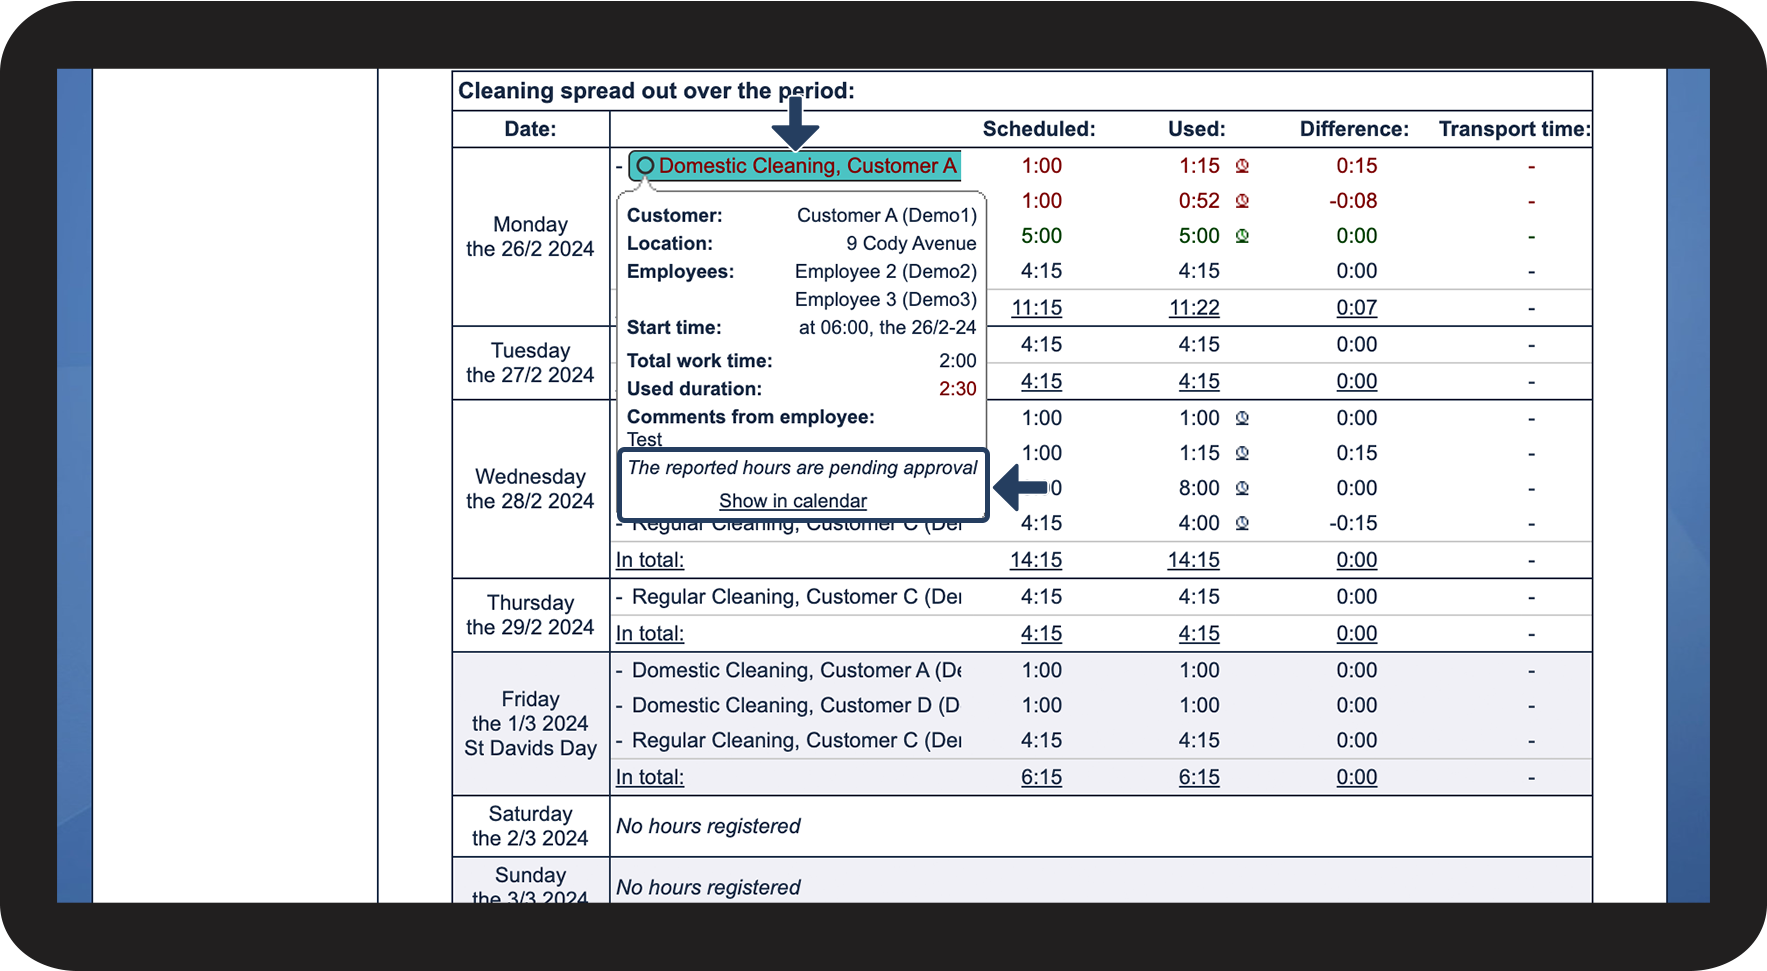Open Friday's Domestic Cleaning, Customer D entry
This screenshot has height=971, width=1767.
pos(796,705)
